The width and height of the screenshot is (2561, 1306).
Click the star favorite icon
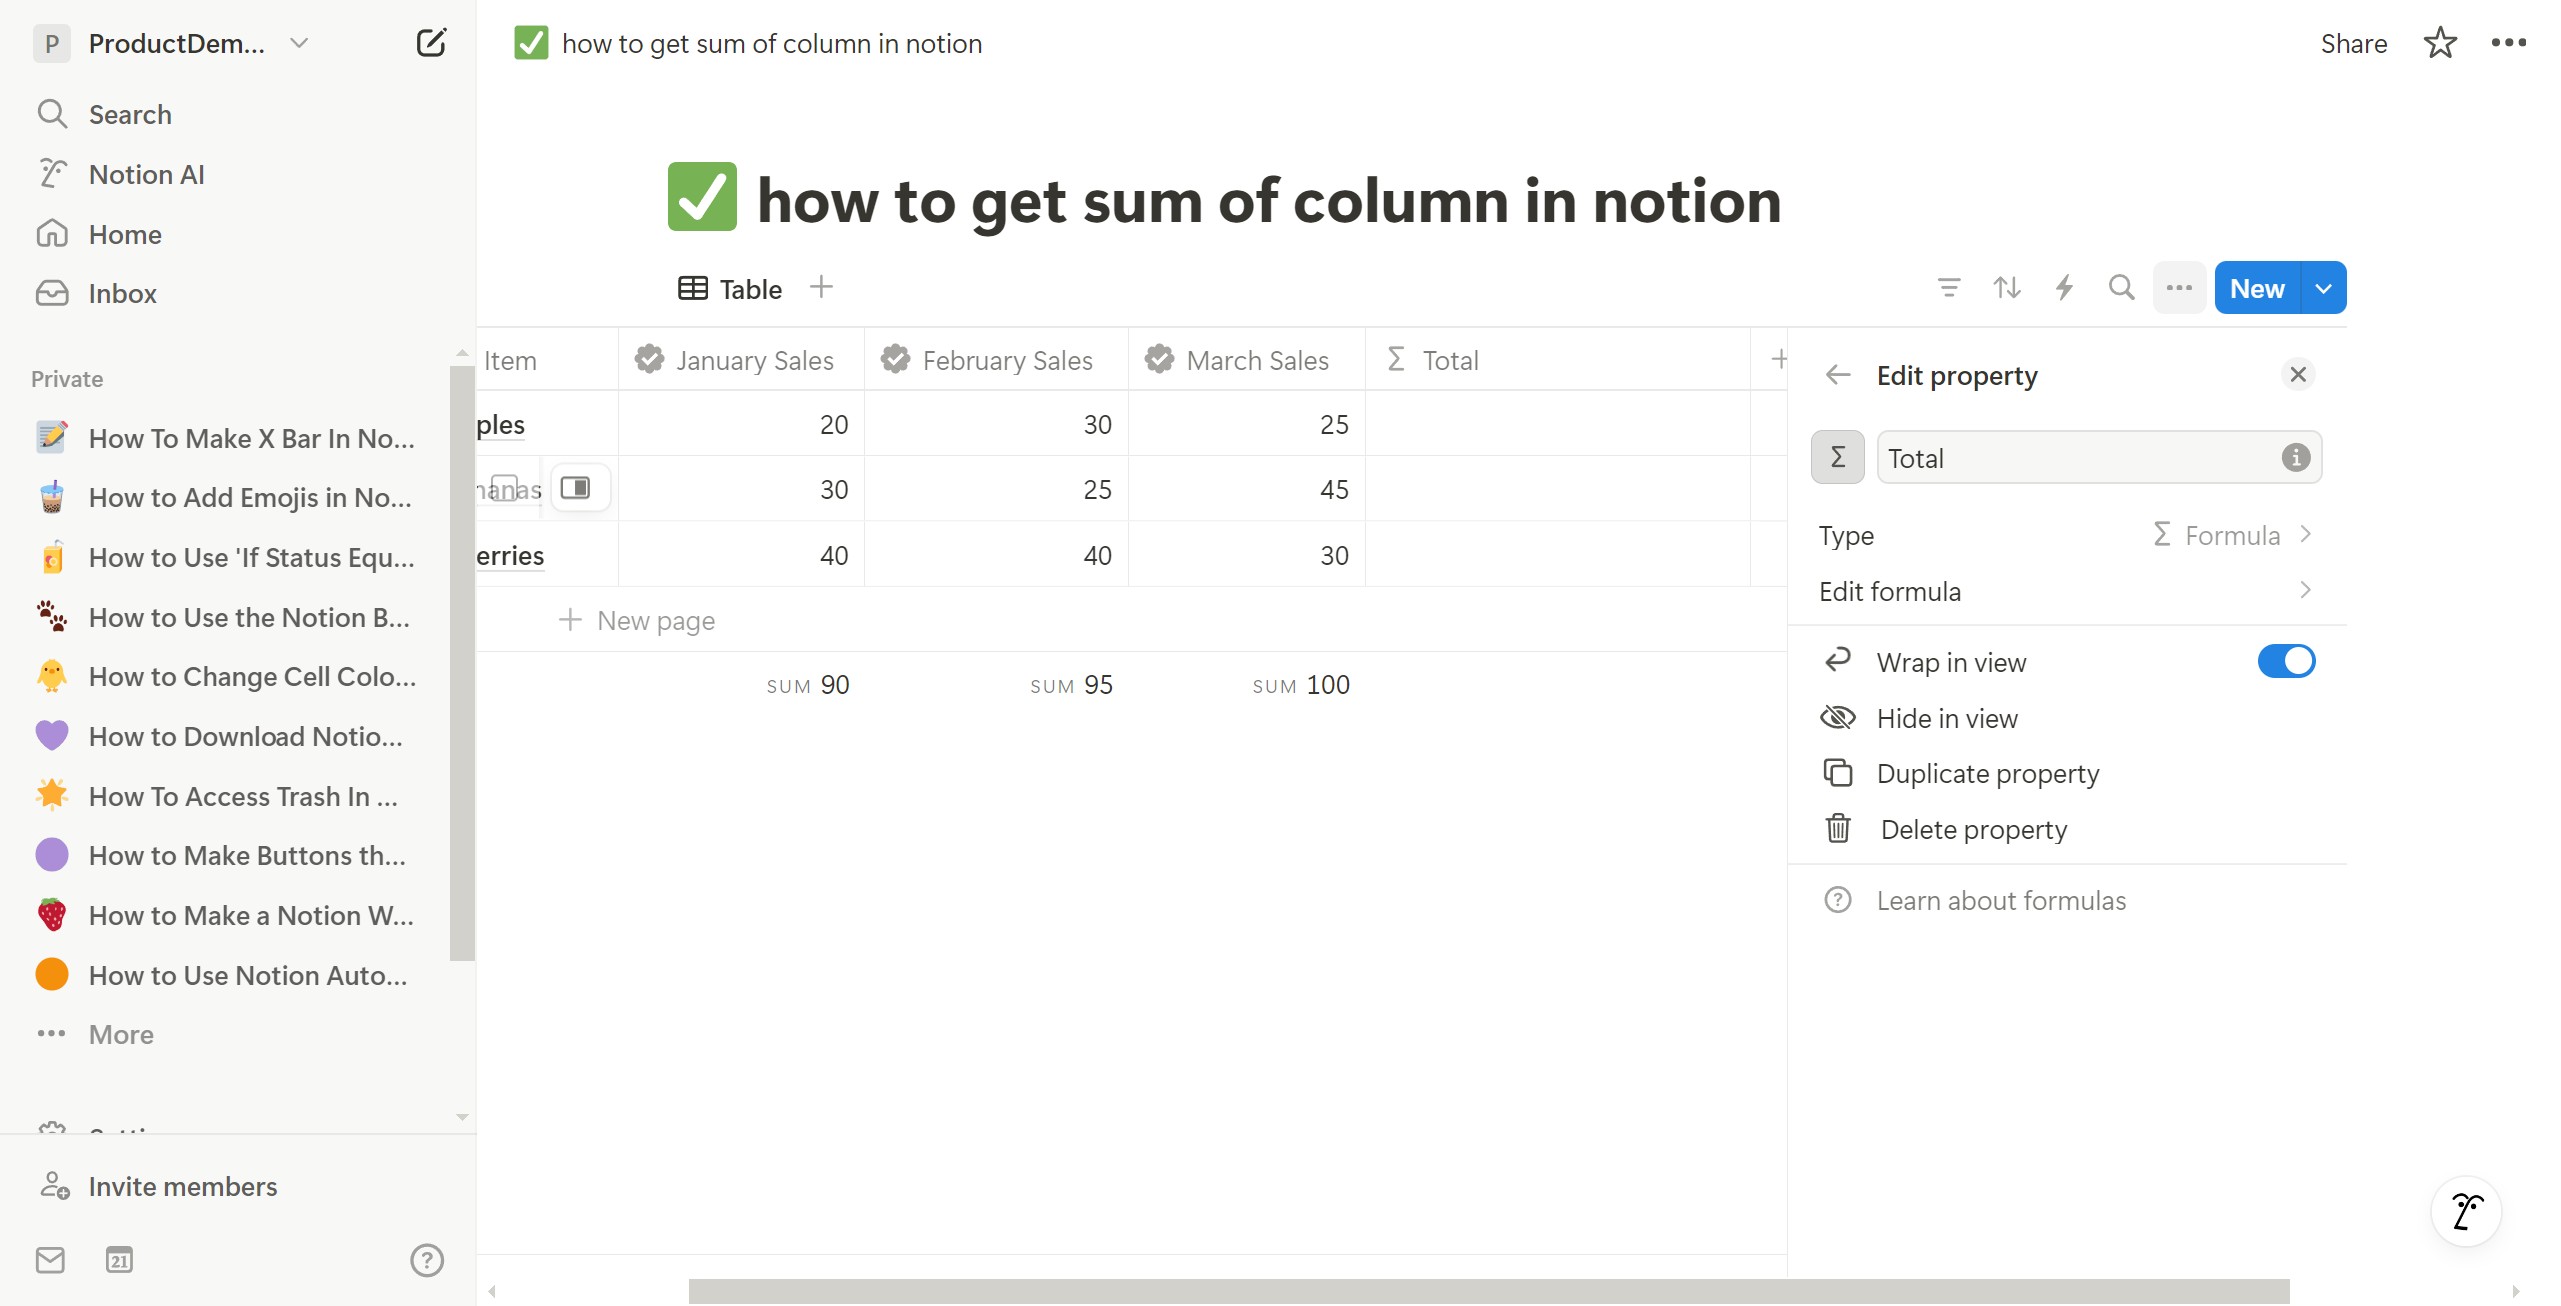2440,43
